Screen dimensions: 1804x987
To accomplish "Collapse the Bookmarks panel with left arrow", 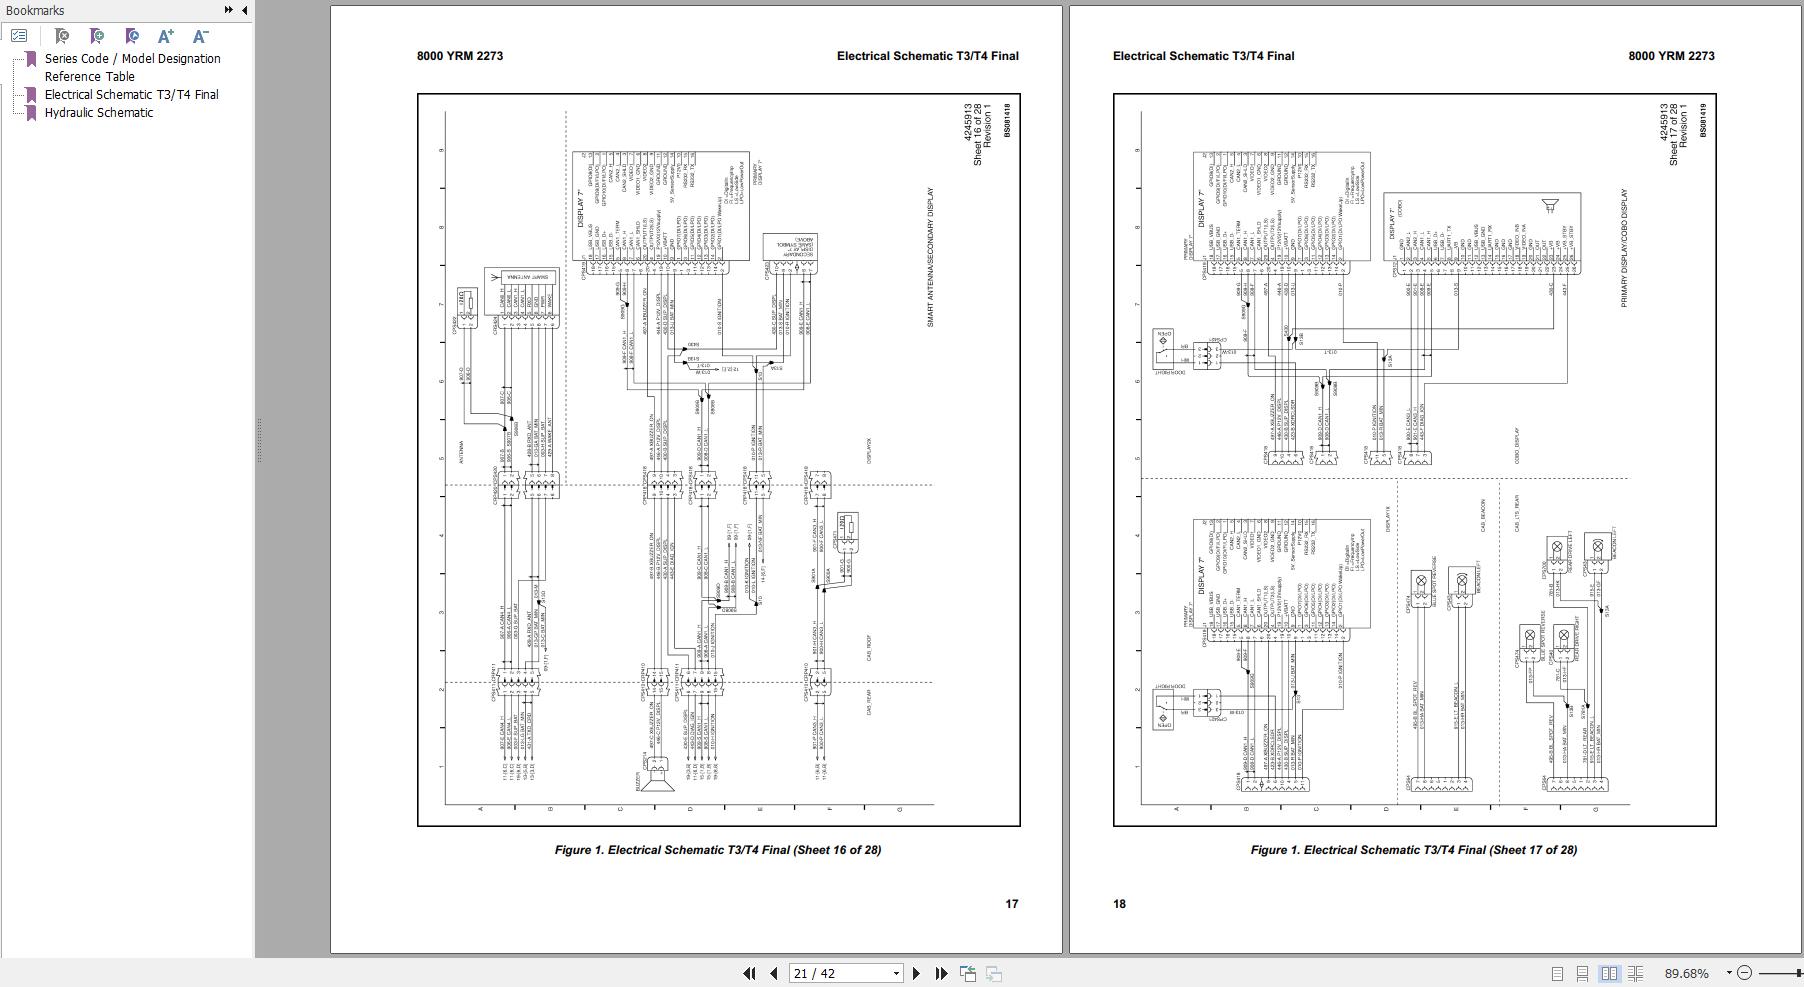I will click(245, 10).
